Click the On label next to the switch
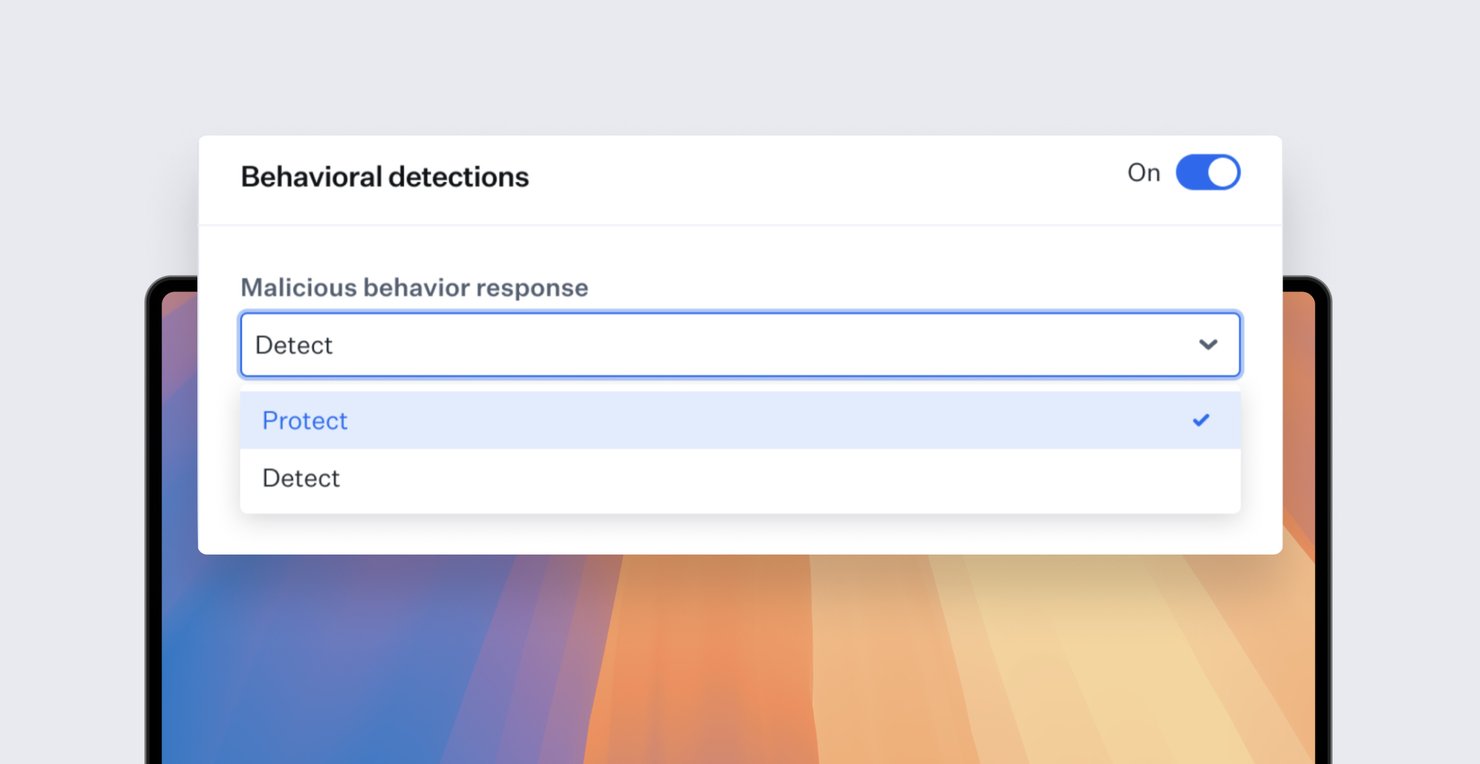Image resolution: width=1480 pixels, height=764 pixels. [1143, 172]
